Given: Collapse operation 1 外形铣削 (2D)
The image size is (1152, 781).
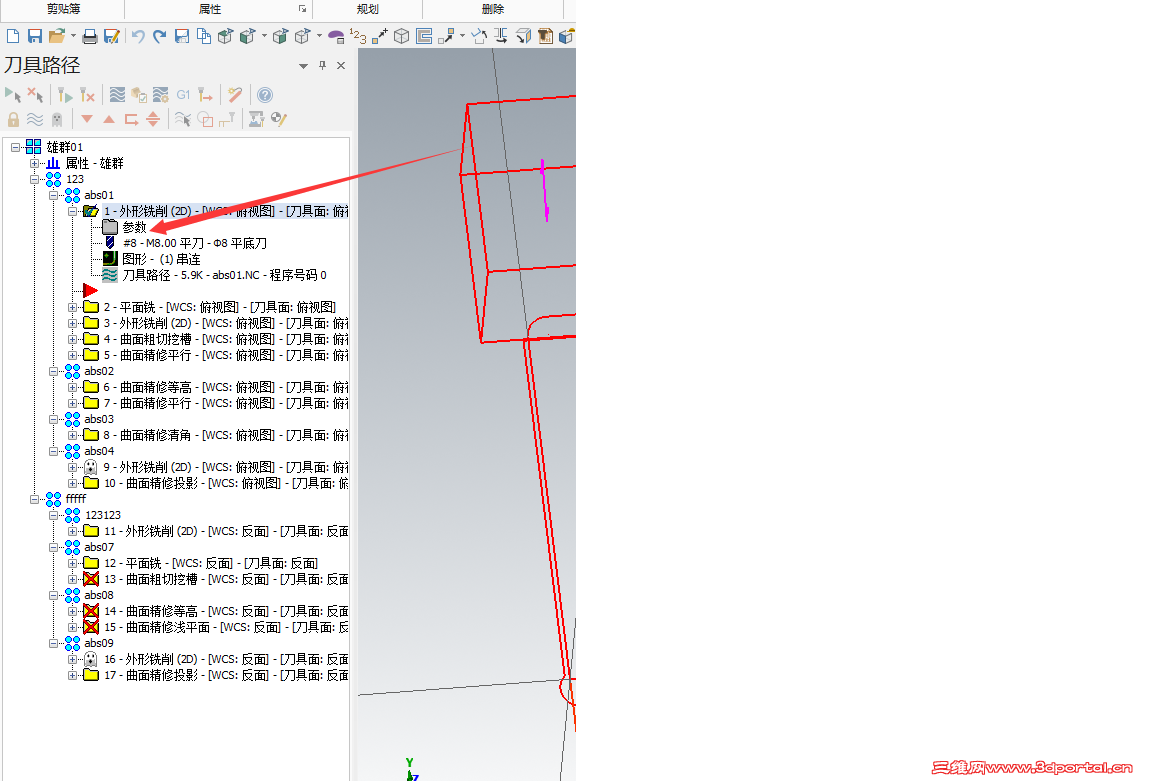Looking at the screenshot, I should (x=73, y=212).
